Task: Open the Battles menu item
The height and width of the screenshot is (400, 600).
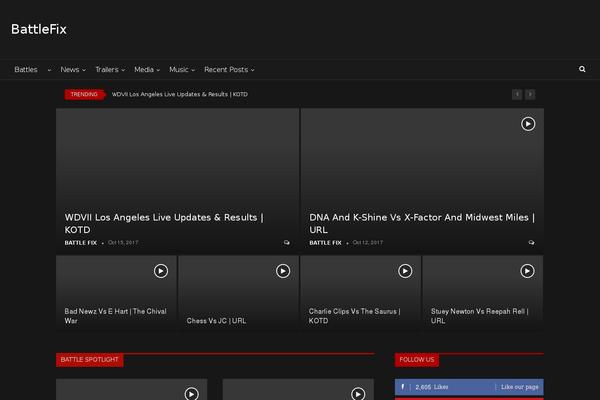Action: pos(26,70)
